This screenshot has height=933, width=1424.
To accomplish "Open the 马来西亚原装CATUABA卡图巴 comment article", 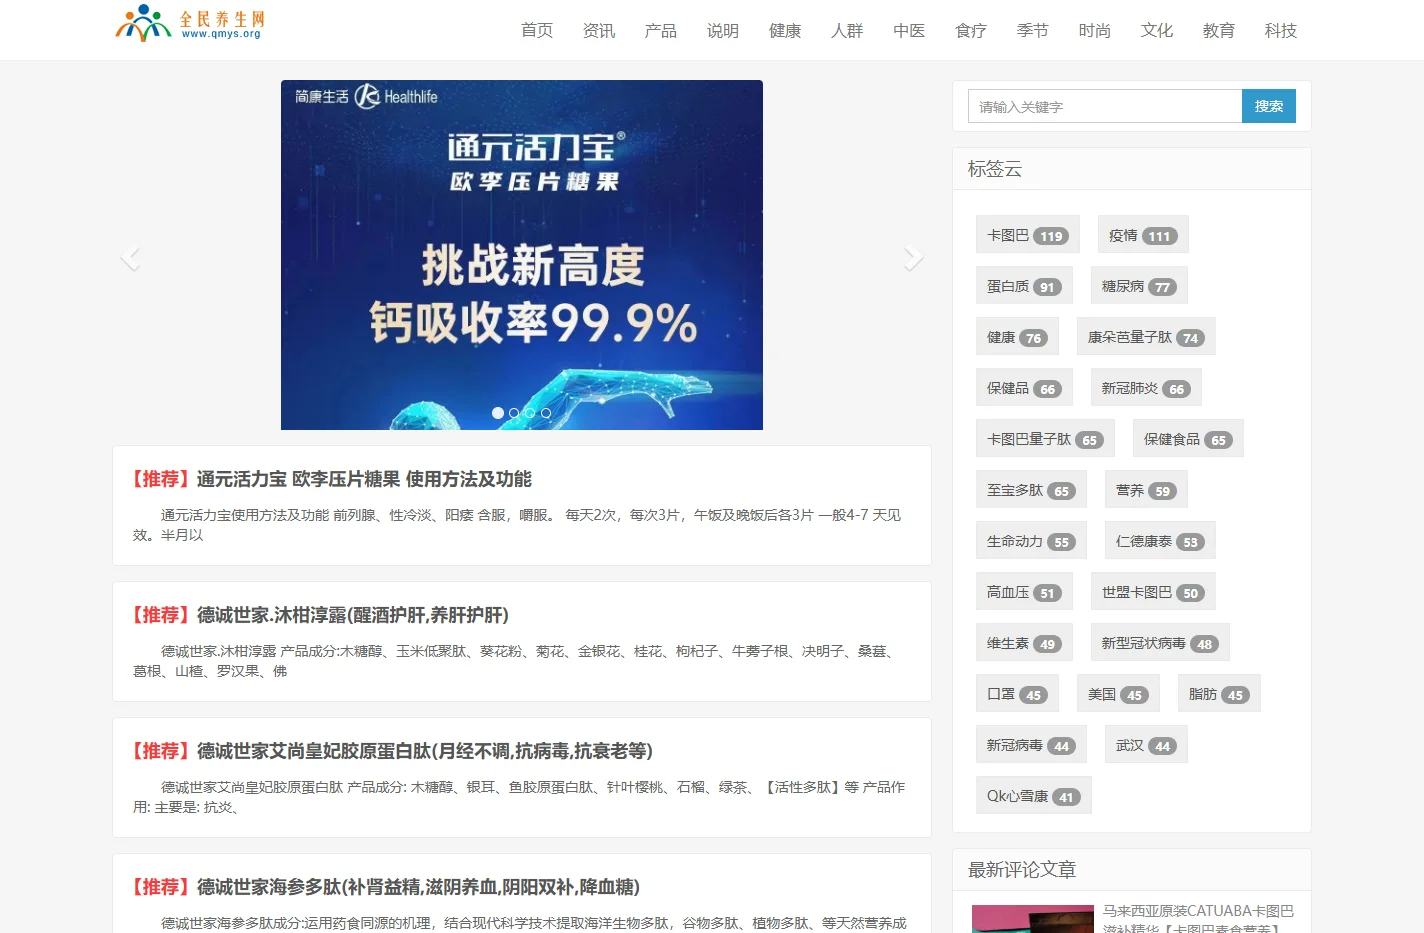I will 1198,920.
